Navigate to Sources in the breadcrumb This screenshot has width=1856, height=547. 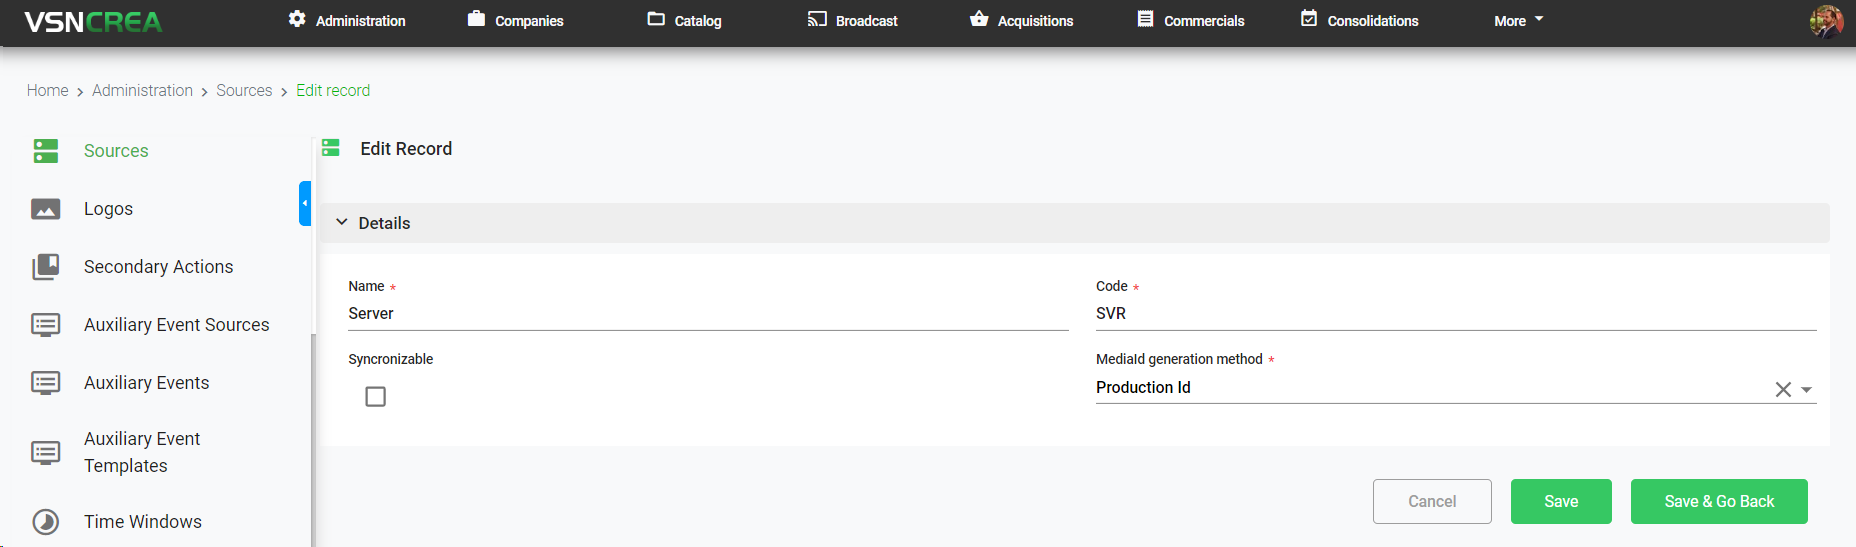(244, 91)
